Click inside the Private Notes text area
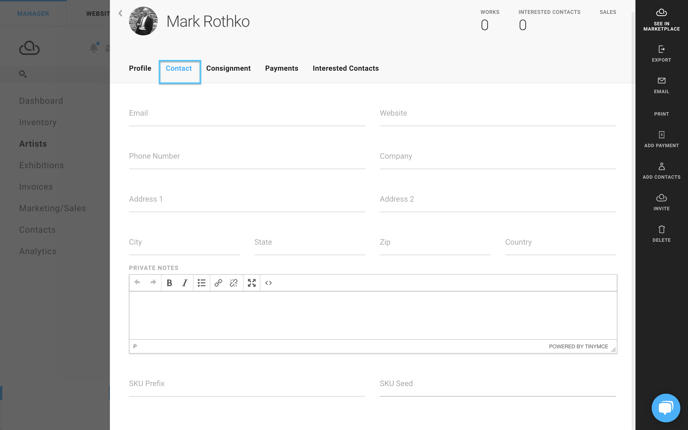Image resolution: width=688 pixels, height=430 pixels. 373,315
